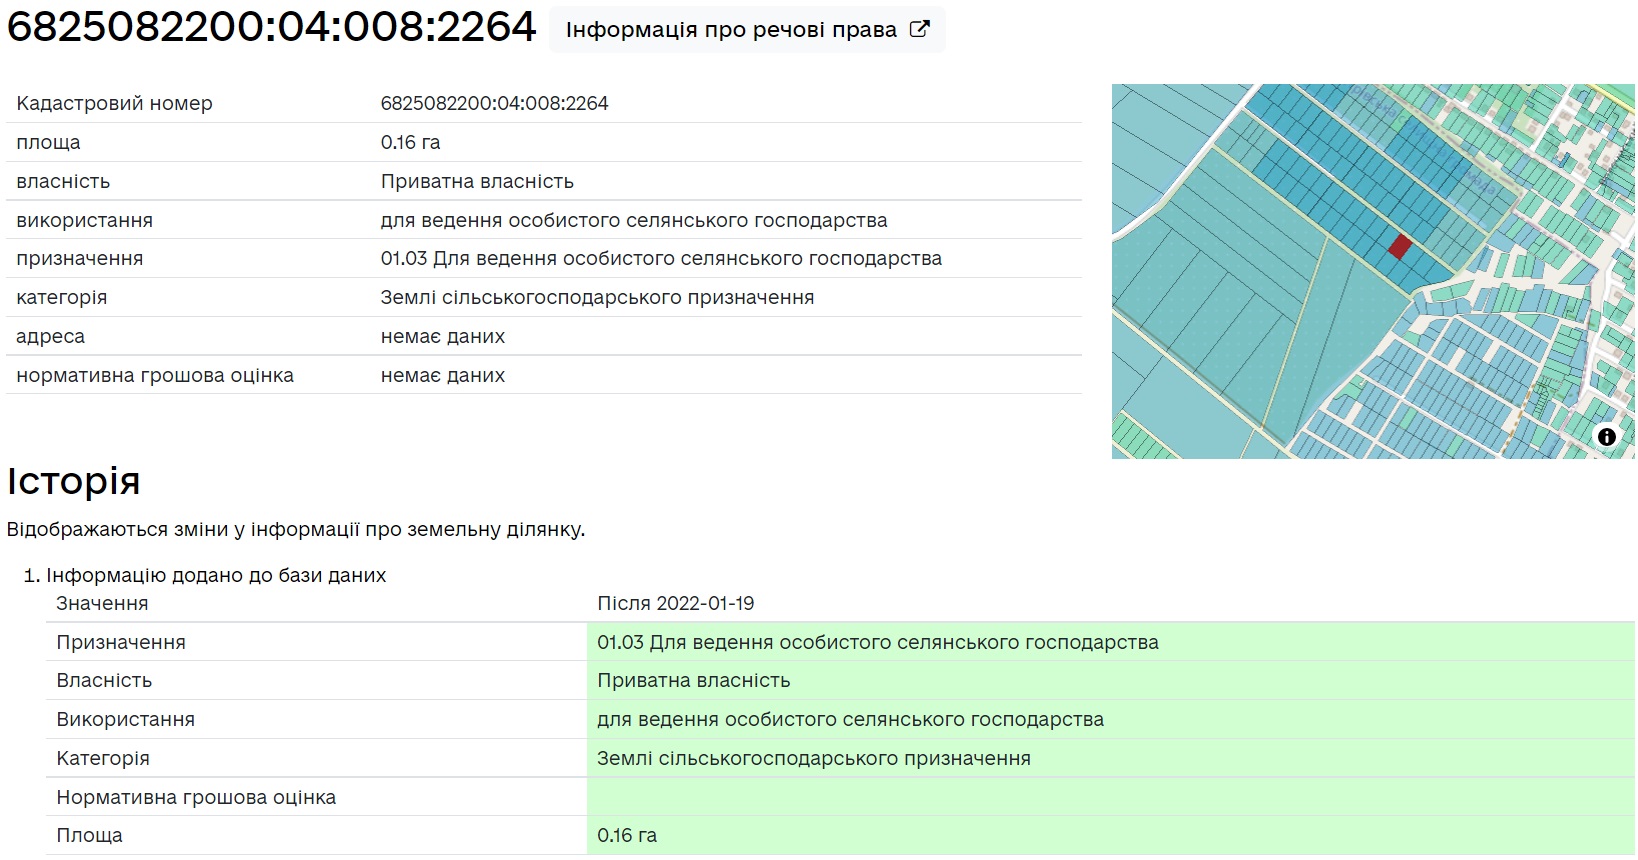Click the призначення value in top table
The height and width of the screenshot is (860, 1638).
tap(661, 258)
